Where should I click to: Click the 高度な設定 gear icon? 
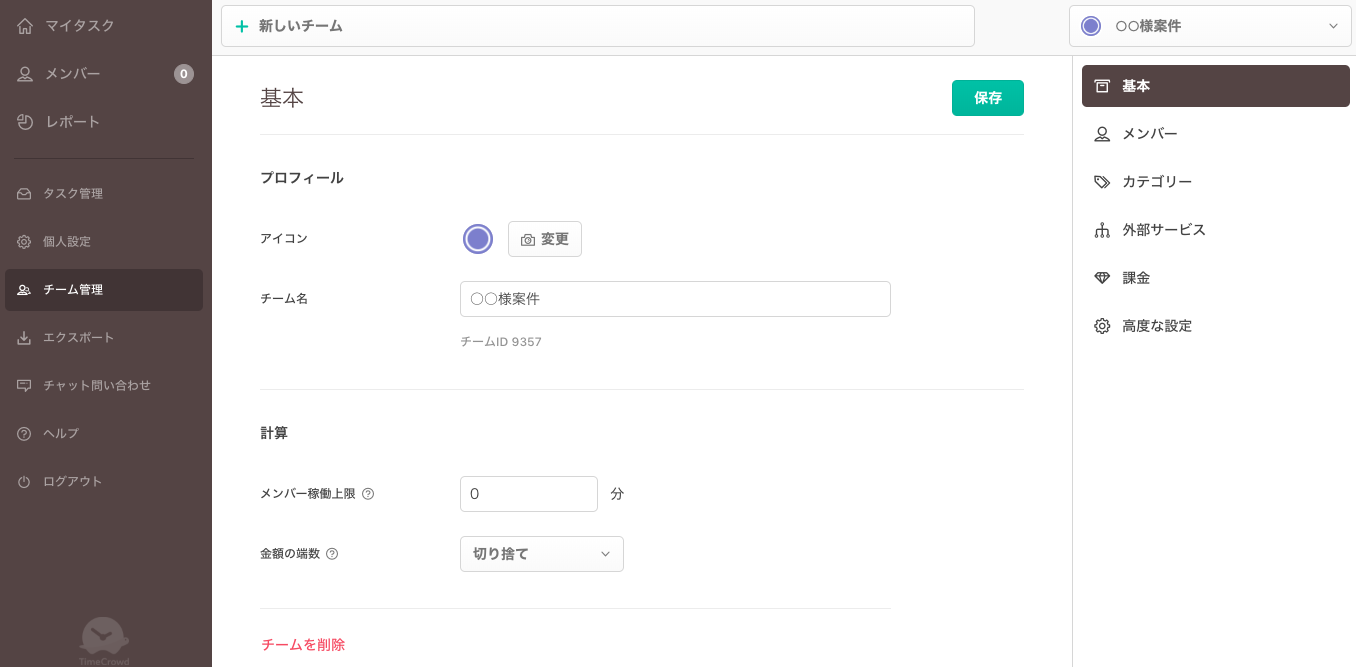1102,326
